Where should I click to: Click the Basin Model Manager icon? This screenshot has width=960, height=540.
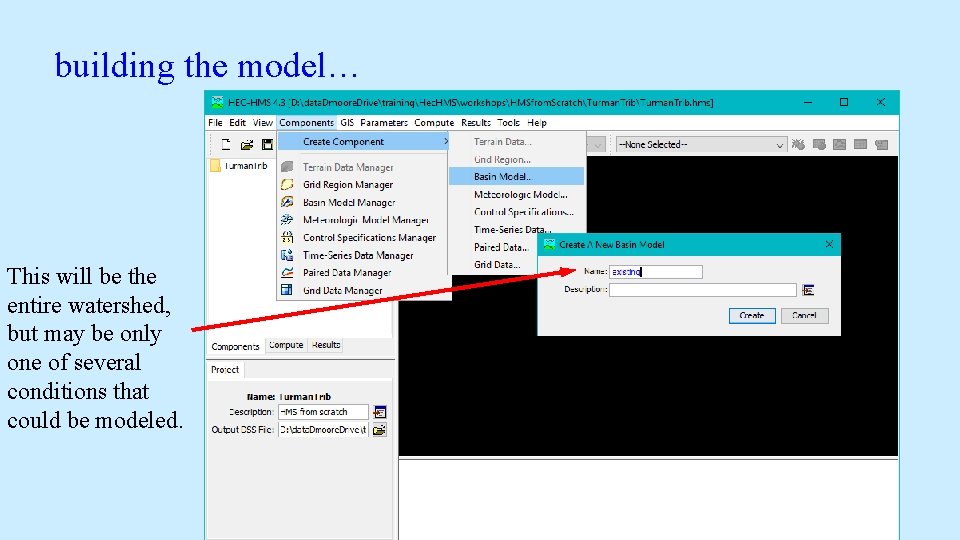coord(287,202)
